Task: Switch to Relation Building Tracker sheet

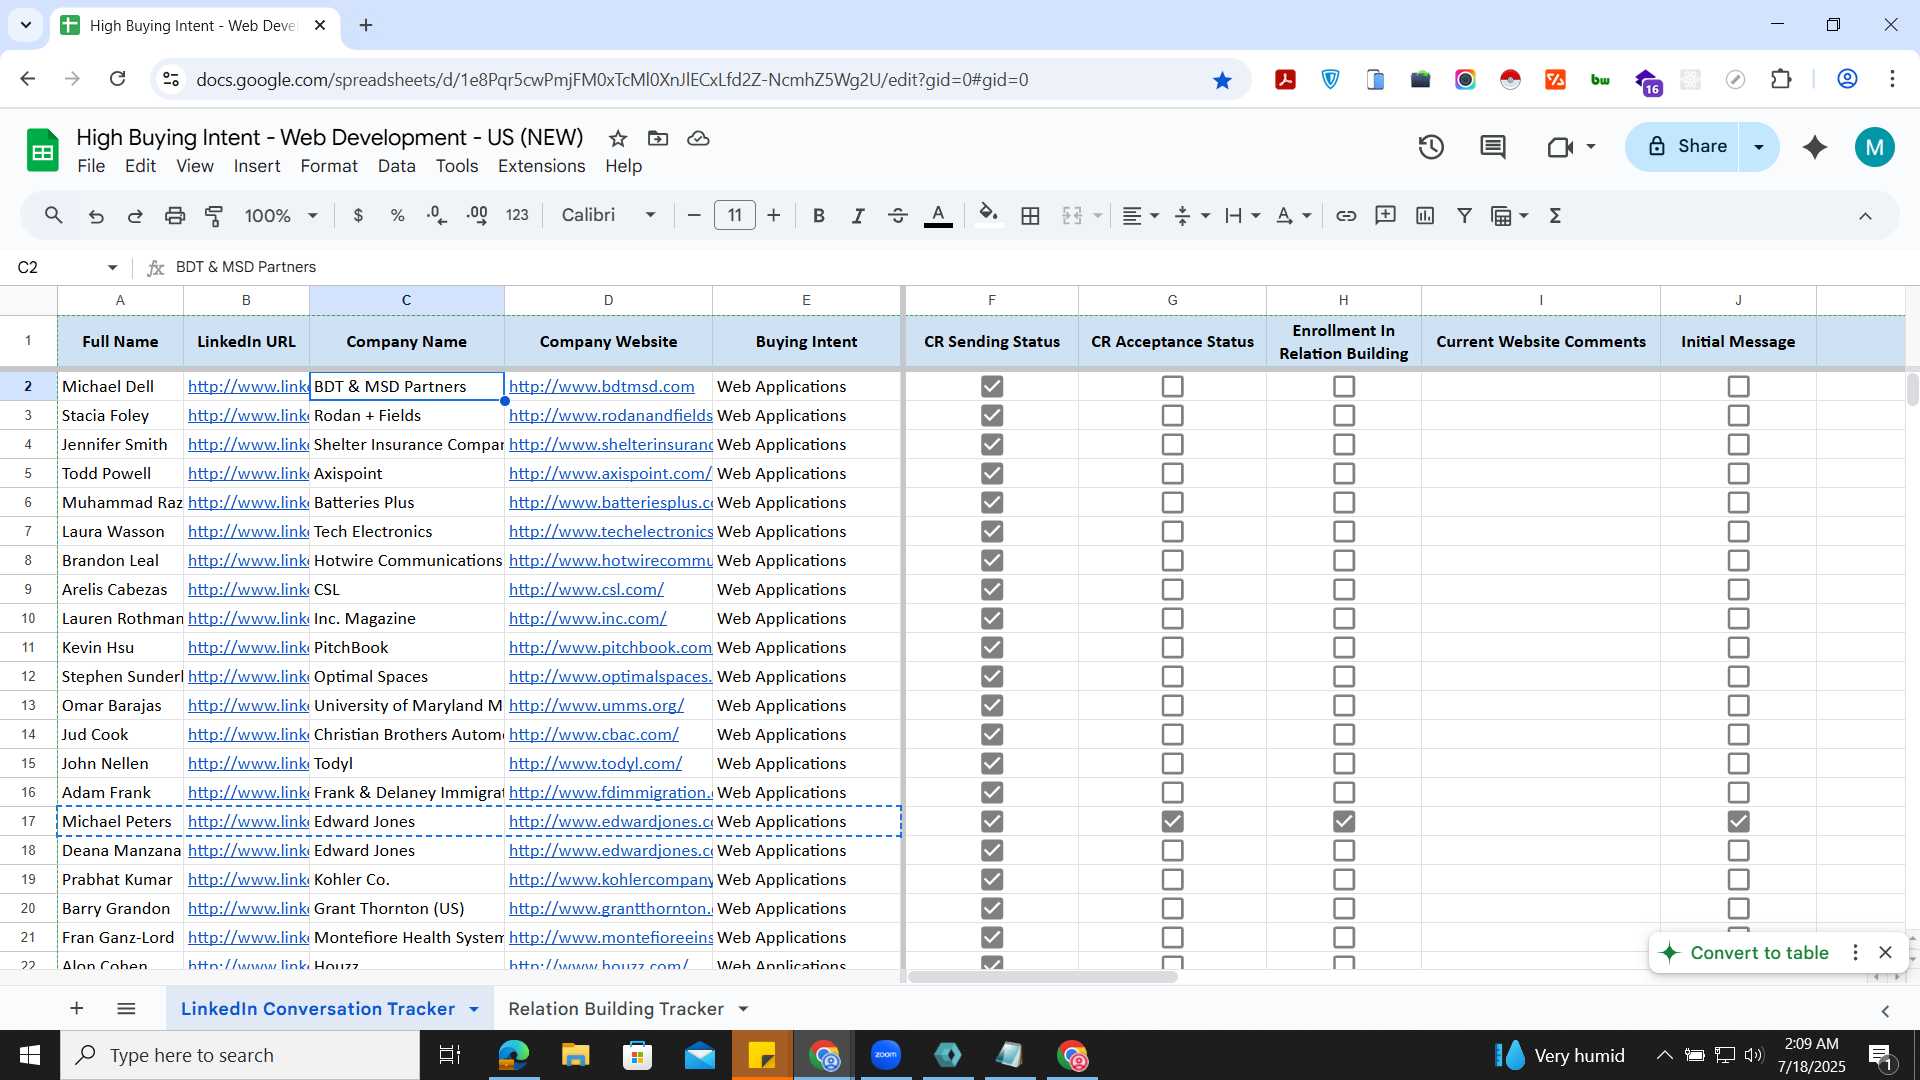Action: pyautogui.click(x=616, y=1009)
